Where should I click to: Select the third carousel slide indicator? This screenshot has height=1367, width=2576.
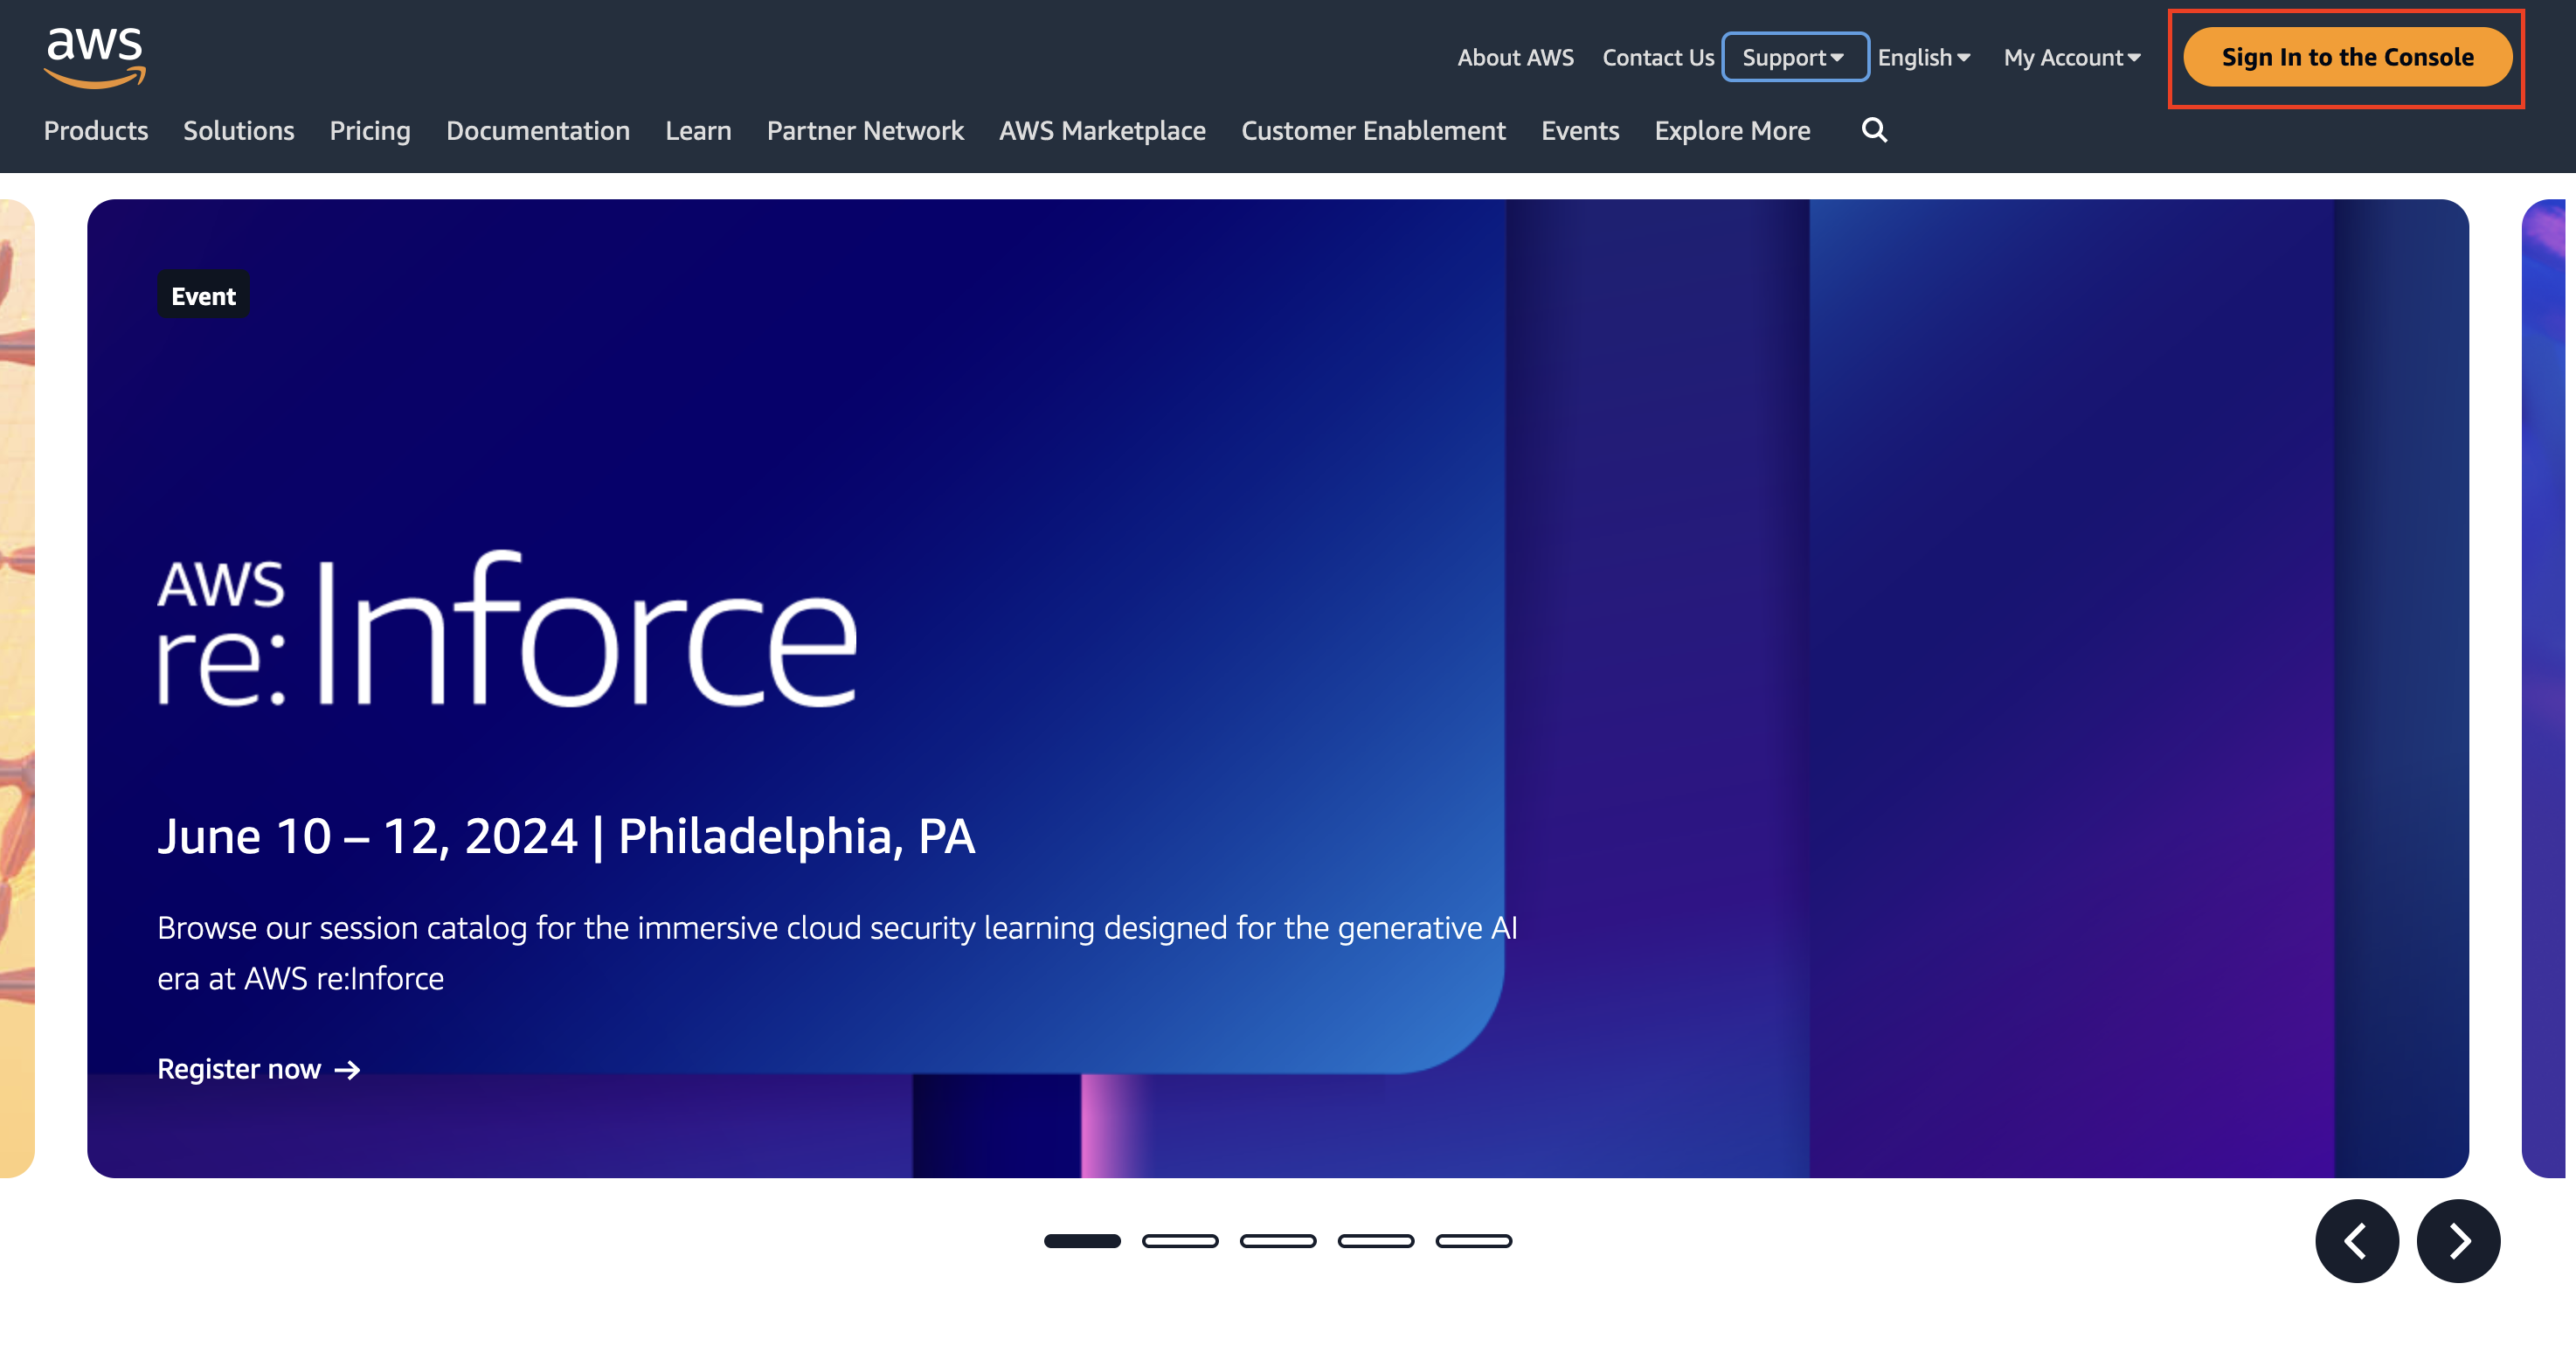1277,1240
